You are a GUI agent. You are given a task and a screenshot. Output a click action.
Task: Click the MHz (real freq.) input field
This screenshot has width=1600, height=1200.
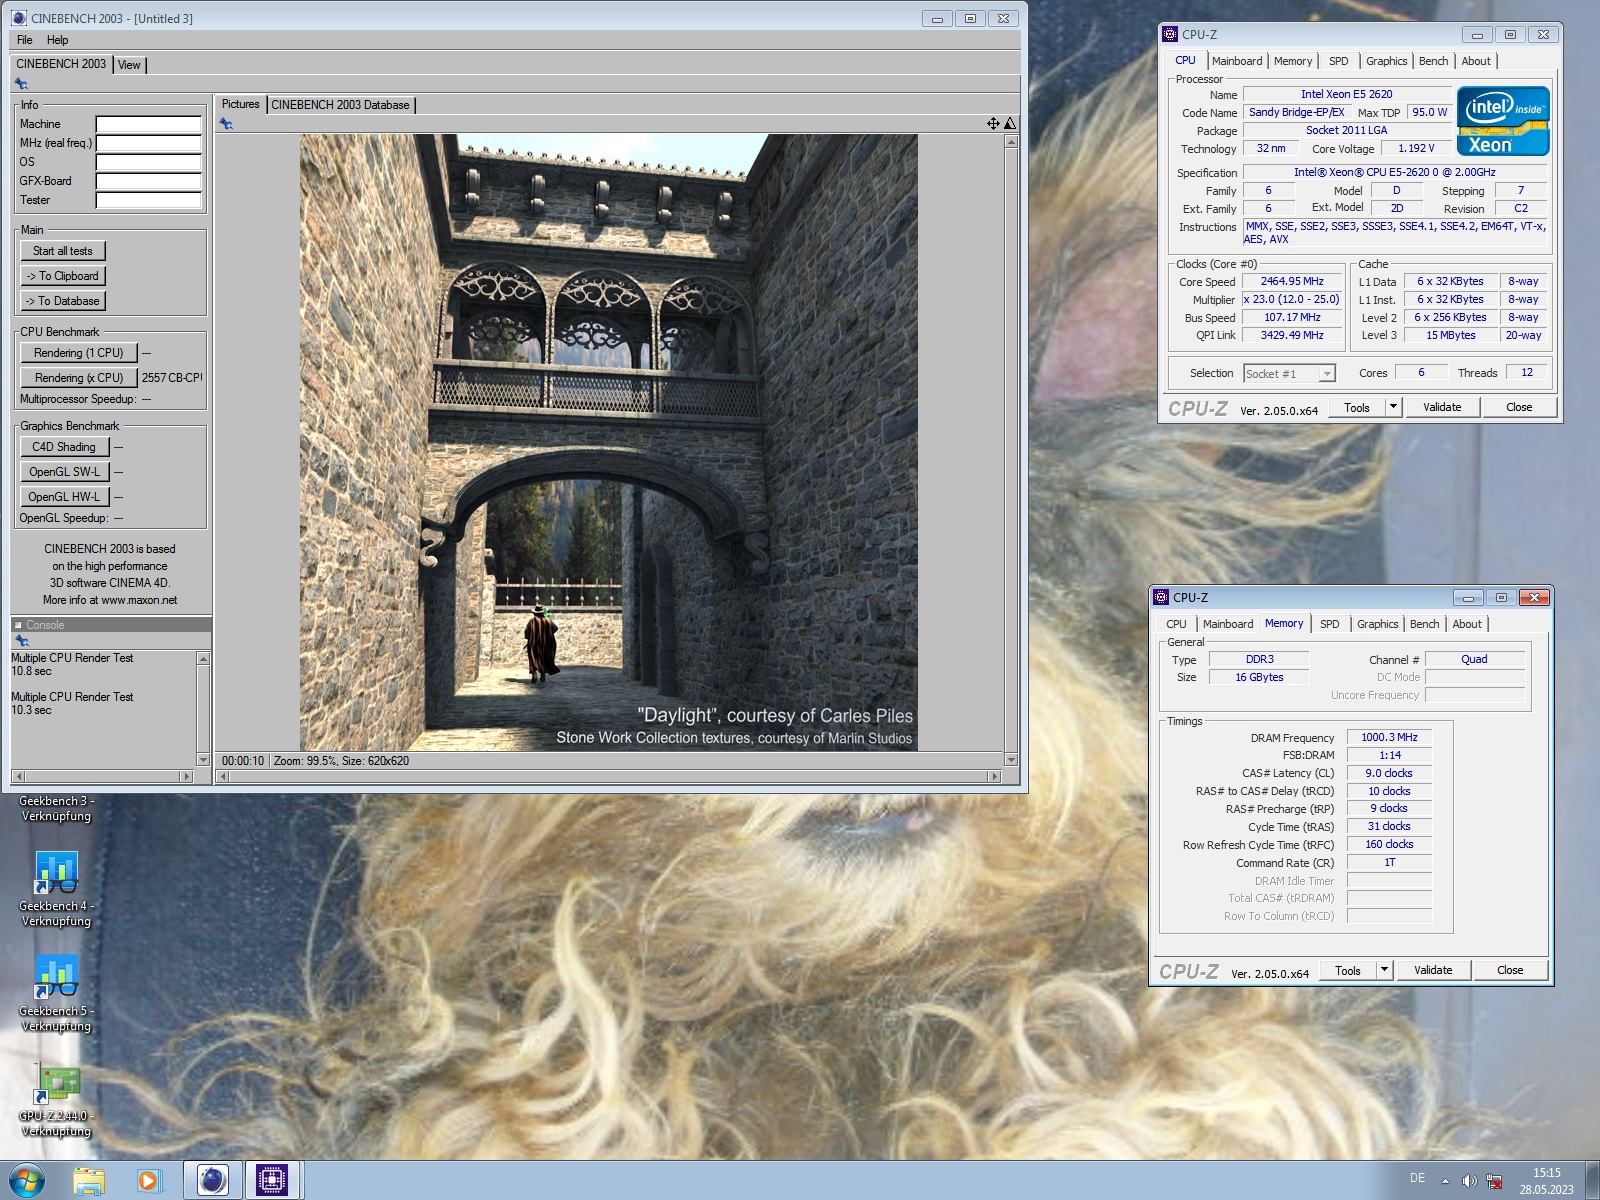[x=148, y=143]
